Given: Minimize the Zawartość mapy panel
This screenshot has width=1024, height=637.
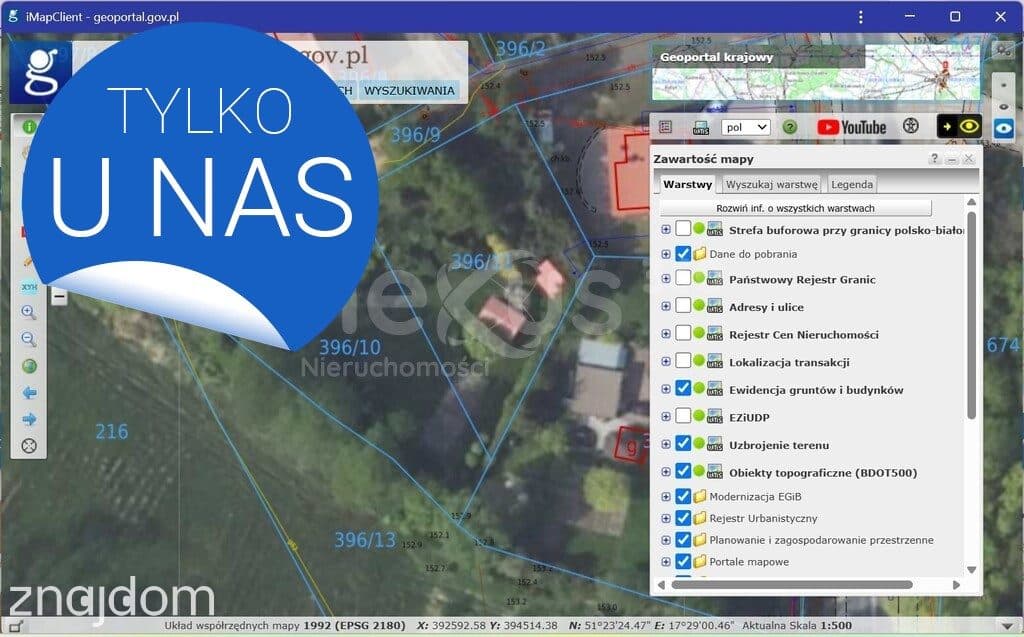Looking at the screenshot, I should [952, 158].
